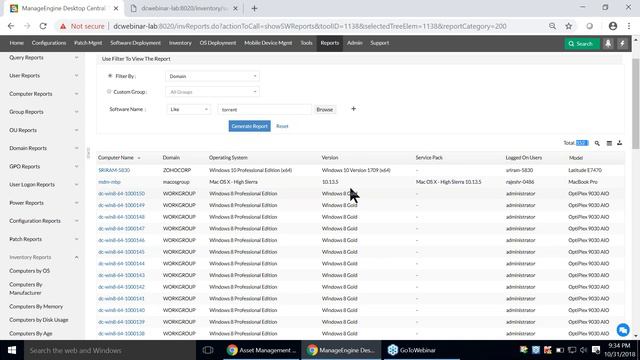This screenshot has height=360, width=640.
Task: Open dc-win8-64-1000150 computer link
Action: click(x=121, y=193)
